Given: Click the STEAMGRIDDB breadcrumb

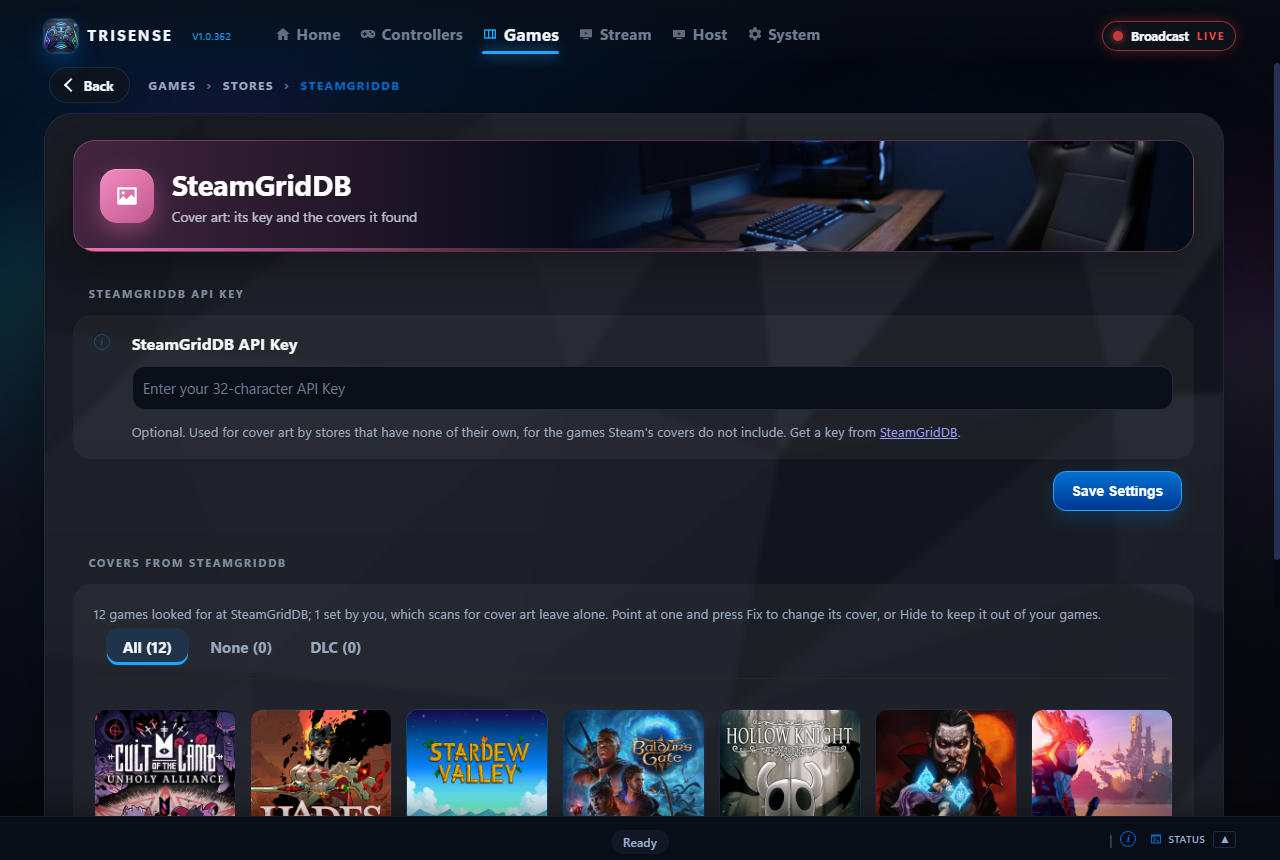Looking at the screenshot, I should pyautogui.click(x=350, y=86).
